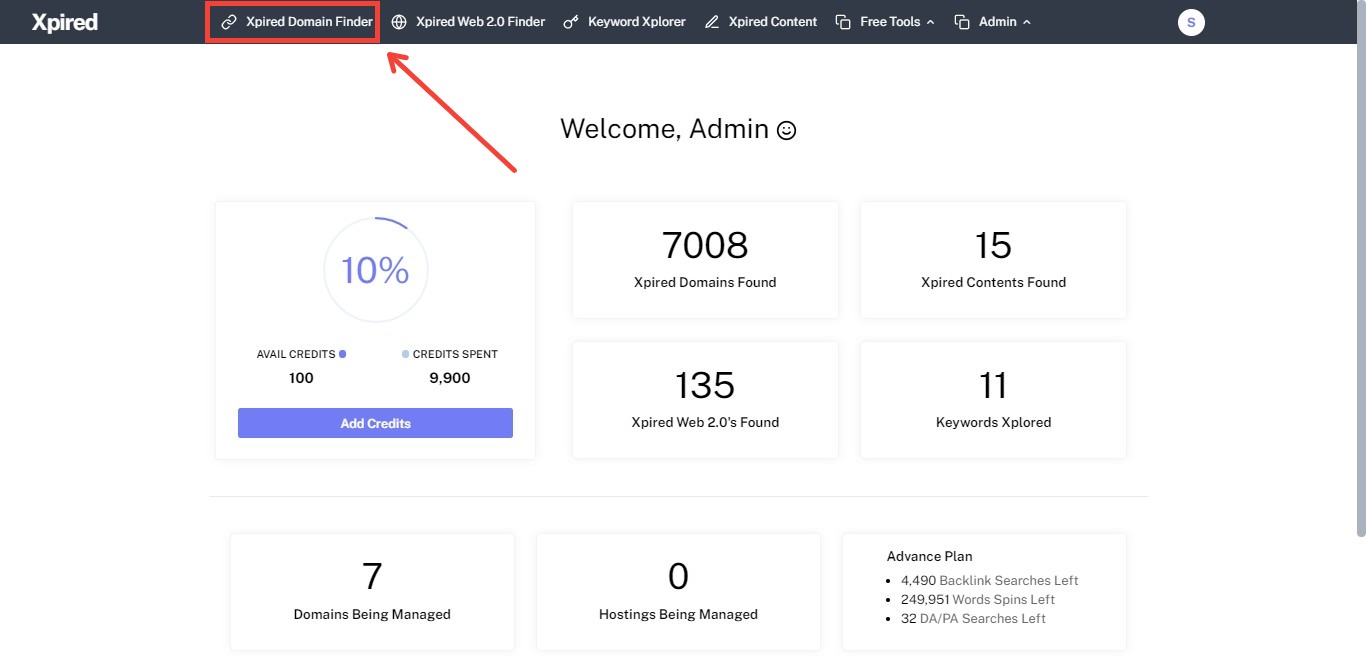Click the Admin menu label

tap(998, 22)
